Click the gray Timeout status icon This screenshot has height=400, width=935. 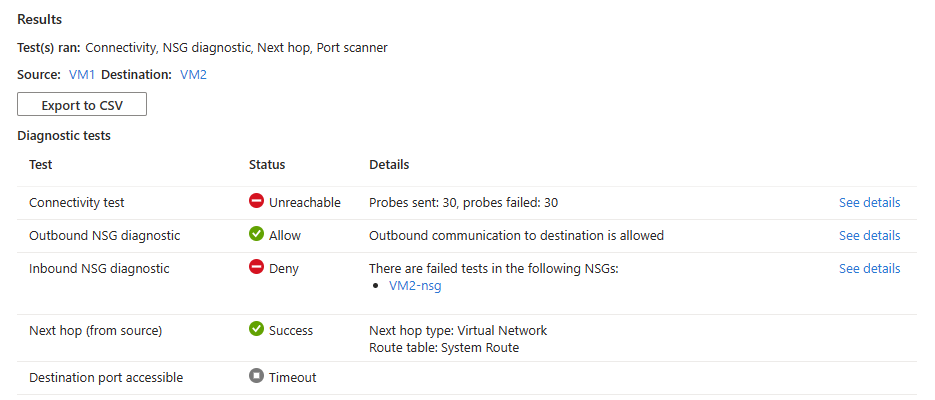coord(256,377)
